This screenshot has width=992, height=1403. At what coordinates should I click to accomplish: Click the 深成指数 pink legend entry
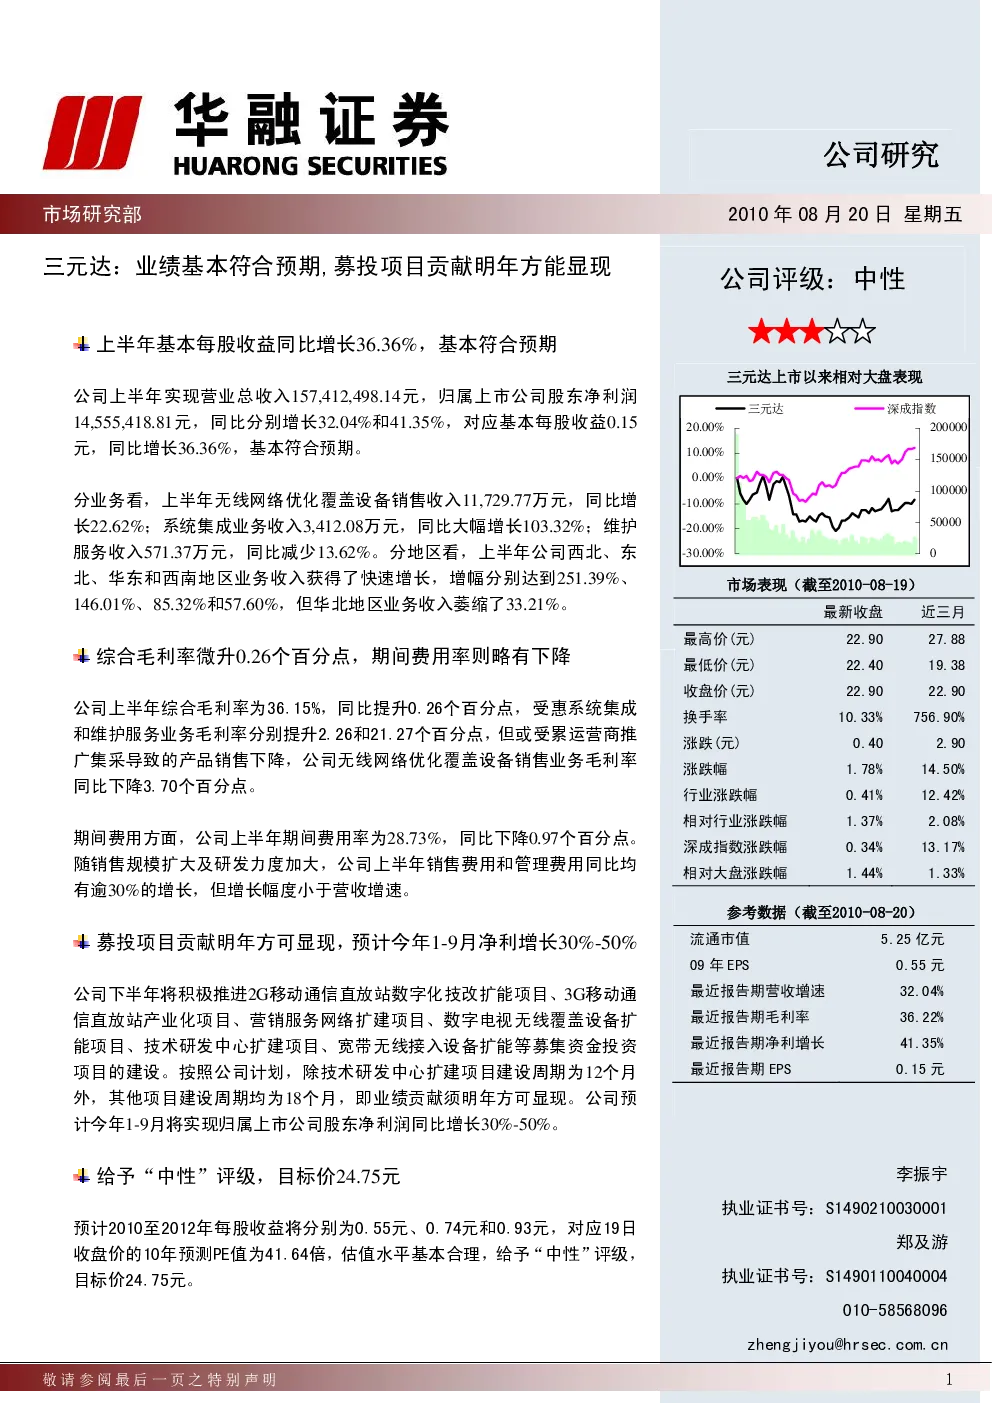click(x=896, y=408)
